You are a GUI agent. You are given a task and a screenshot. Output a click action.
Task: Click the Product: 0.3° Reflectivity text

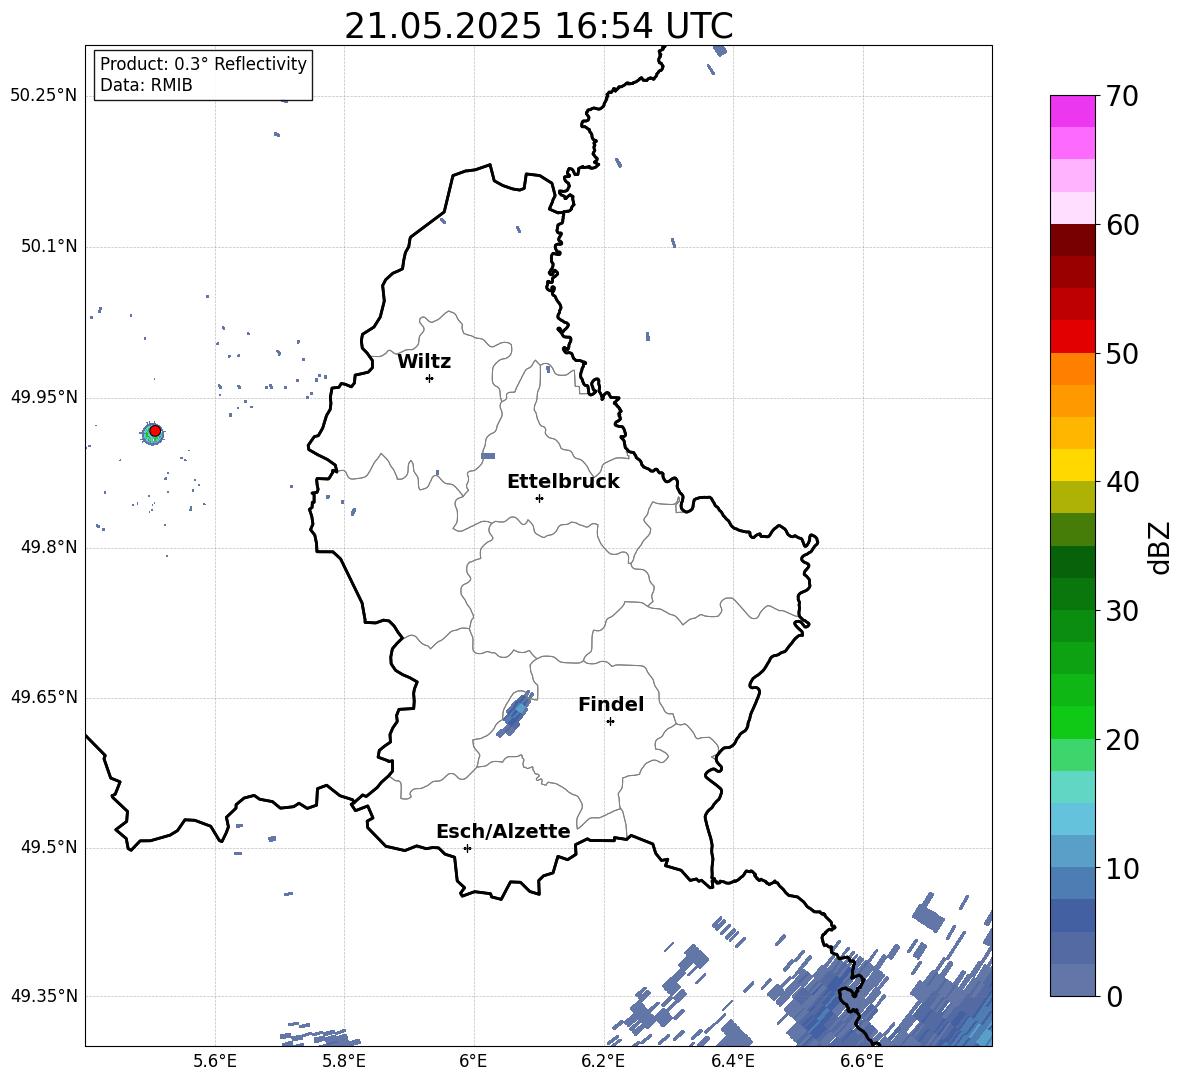pos(203,64)
